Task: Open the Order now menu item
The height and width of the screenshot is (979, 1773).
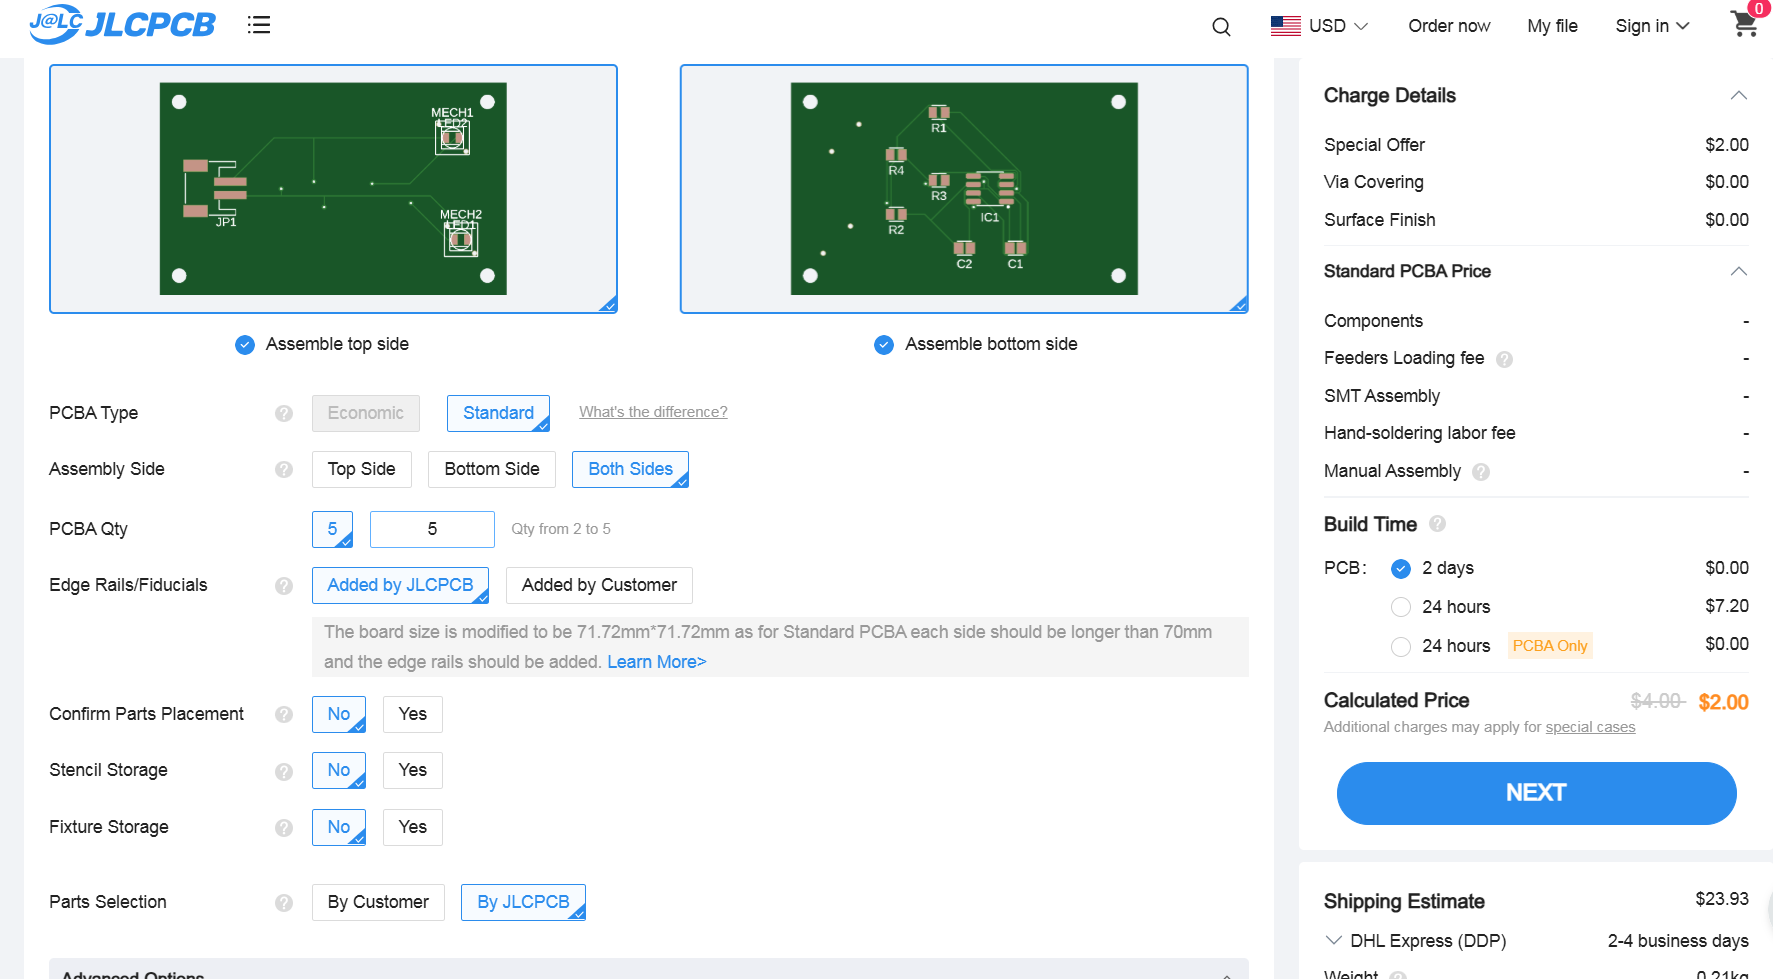Action: 1449,26
